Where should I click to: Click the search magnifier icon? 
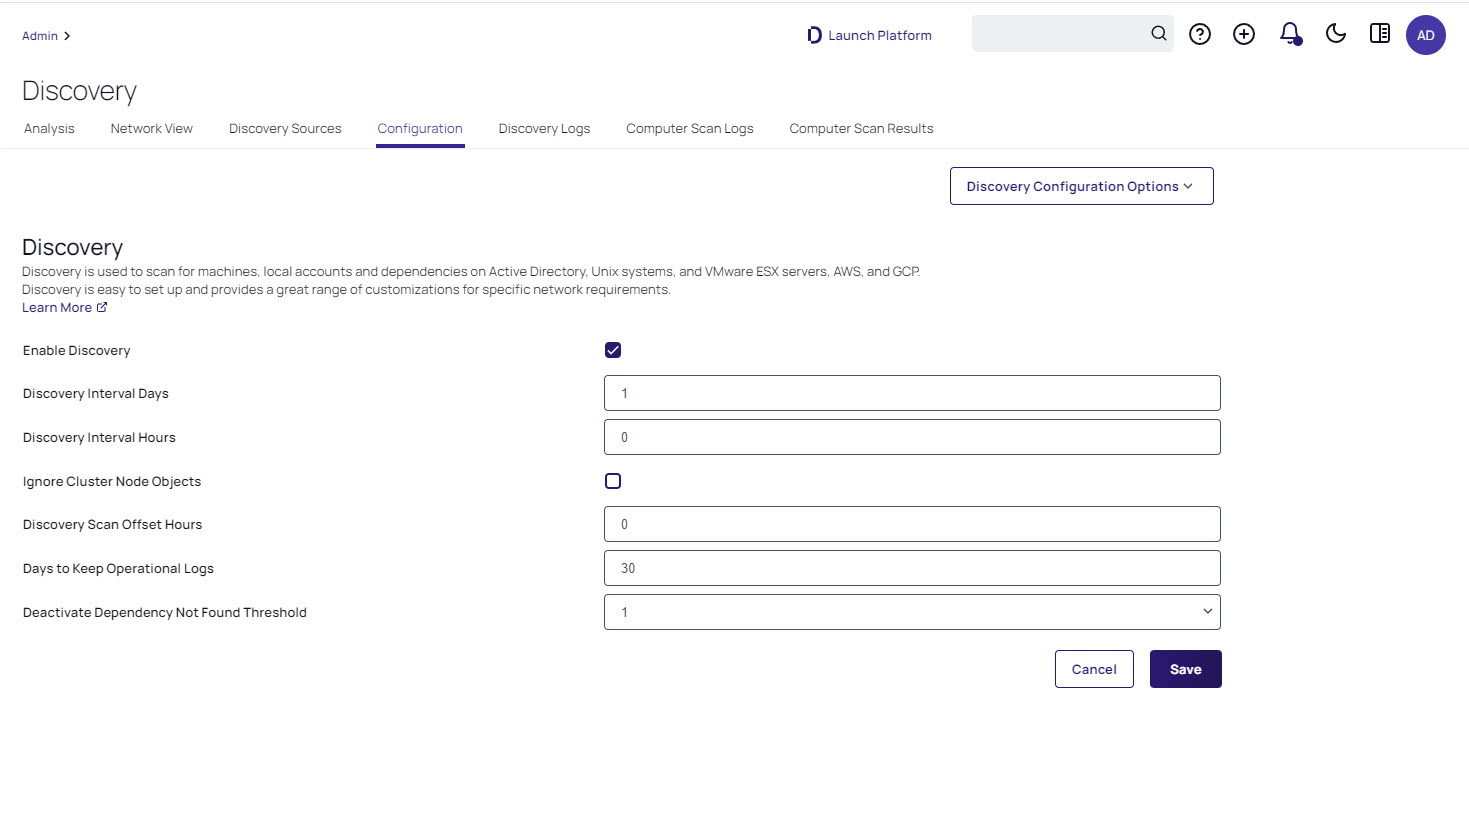click(1158, 34)
